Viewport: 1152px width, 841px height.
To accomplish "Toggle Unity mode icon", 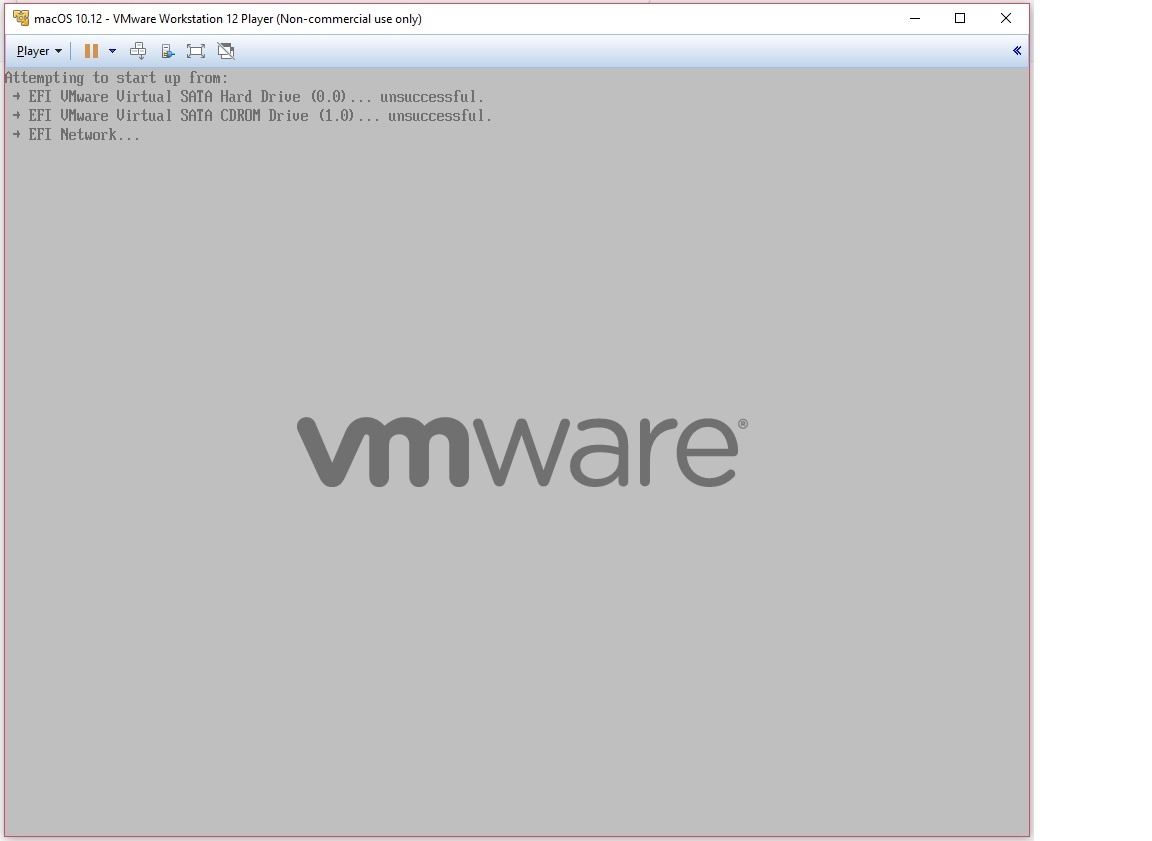I will point(226,51).
